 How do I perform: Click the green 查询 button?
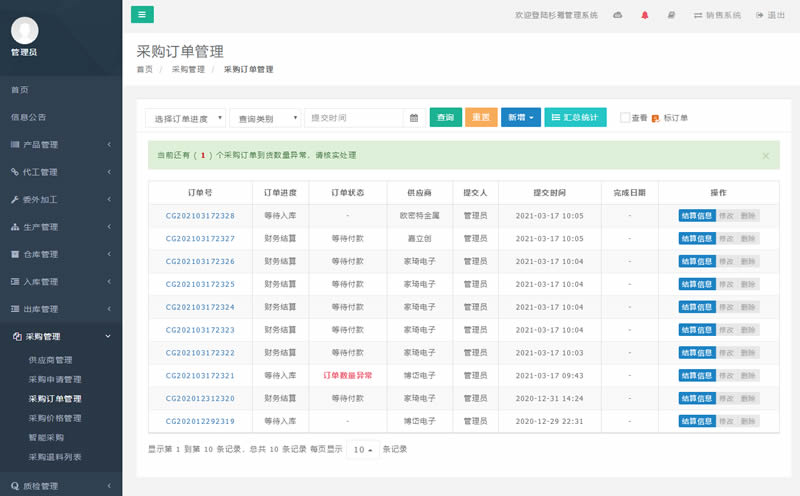[445, 118]
